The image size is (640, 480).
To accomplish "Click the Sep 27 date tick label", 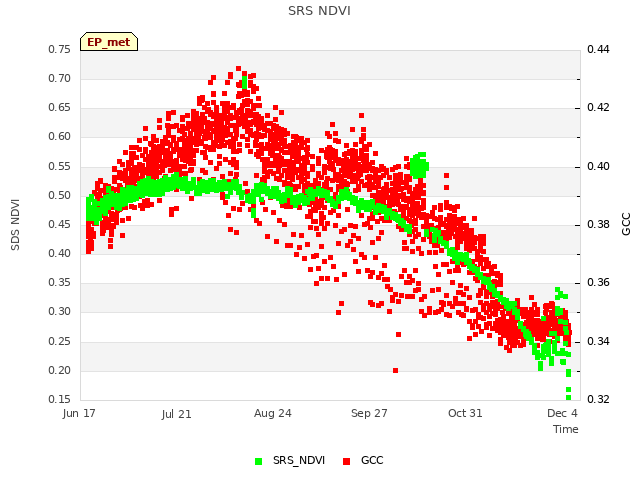I will point(369,413).
